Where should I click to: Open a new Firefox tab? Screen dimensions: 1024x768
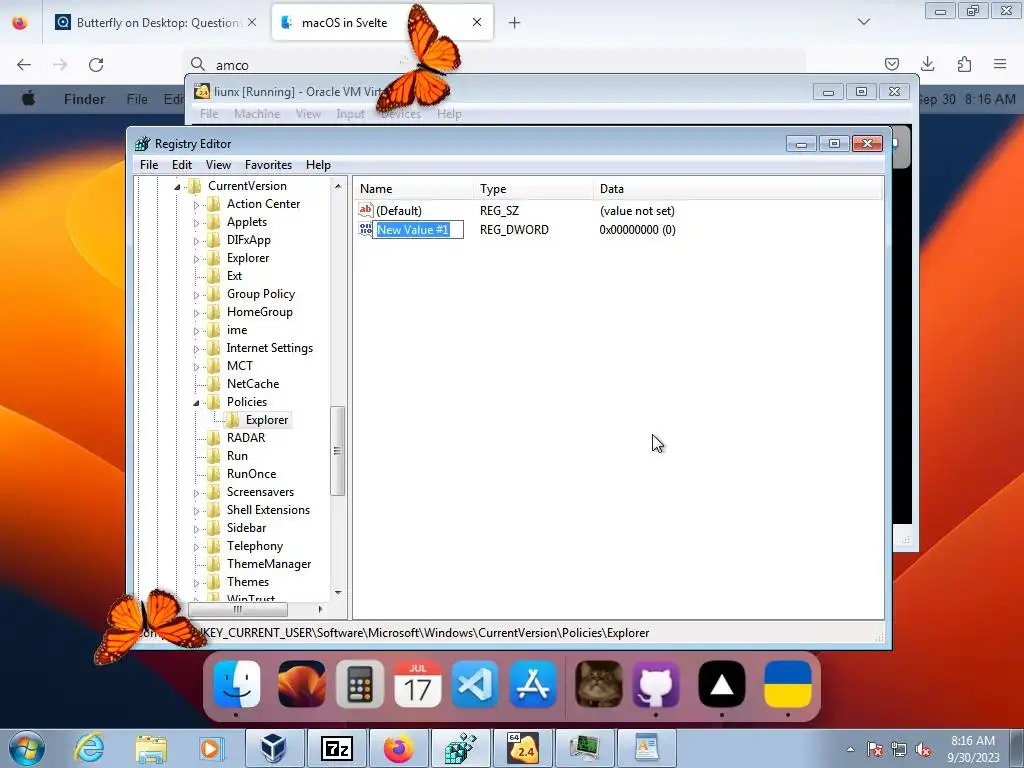tap(515, 23)
